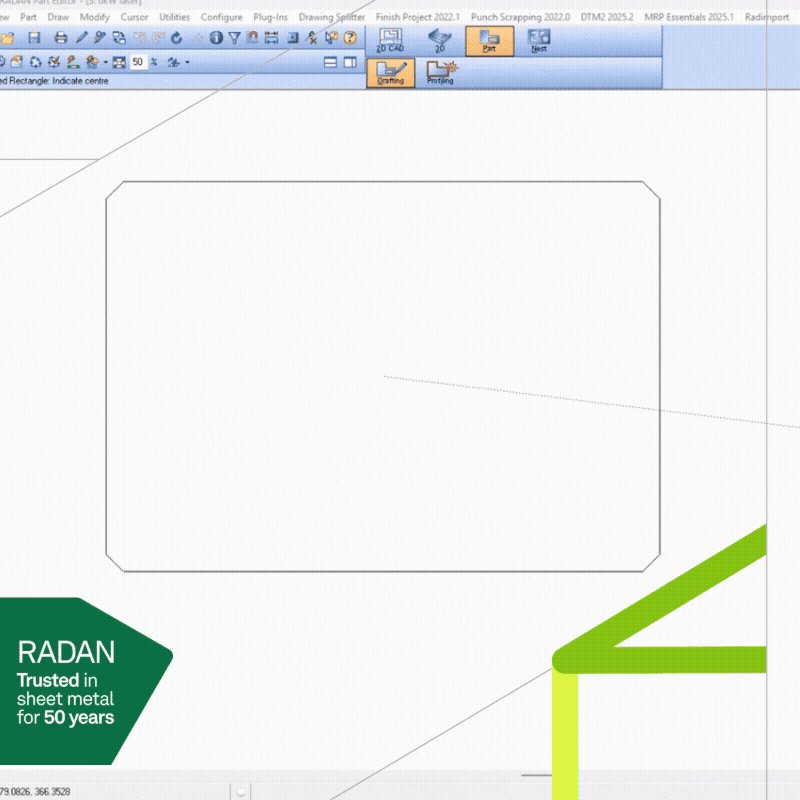This screenshot has width=800, height=800.
Task: Select the Drafting mode button
Action: 391,73
